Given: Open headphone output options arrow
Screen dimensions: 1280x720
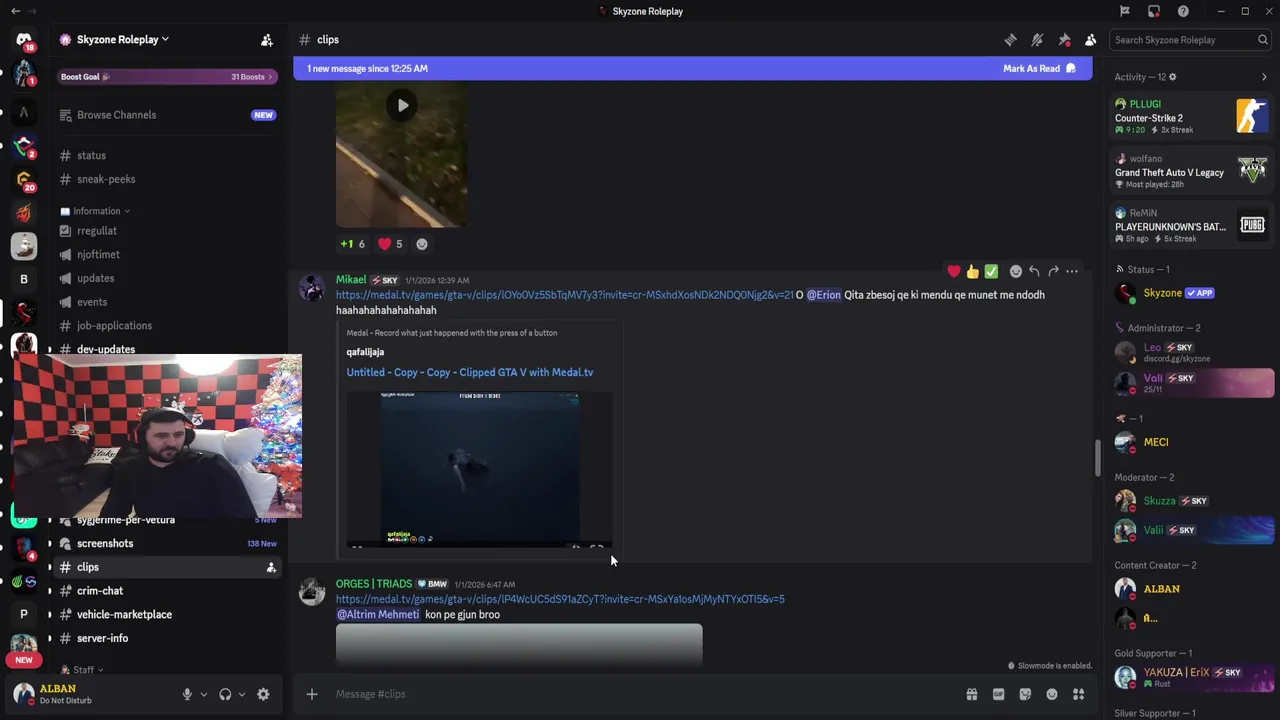Looking at the screenshot, I should 241,694.
